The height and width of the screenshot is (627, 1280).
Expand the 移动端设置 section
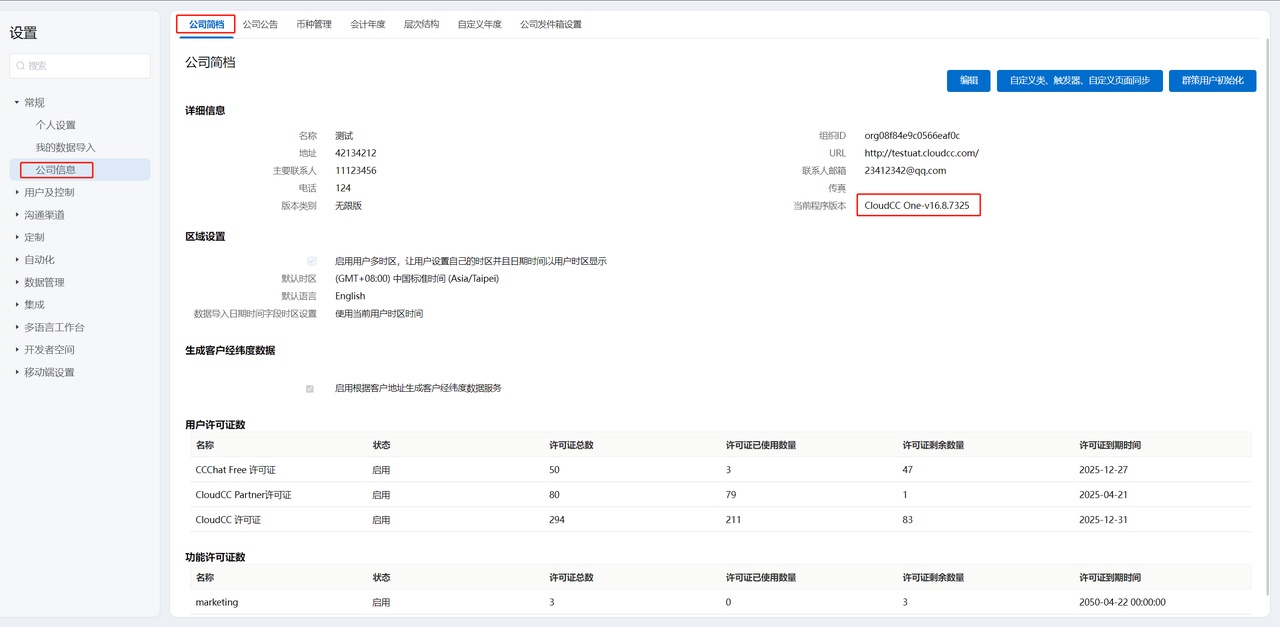(x=17, y=372)
